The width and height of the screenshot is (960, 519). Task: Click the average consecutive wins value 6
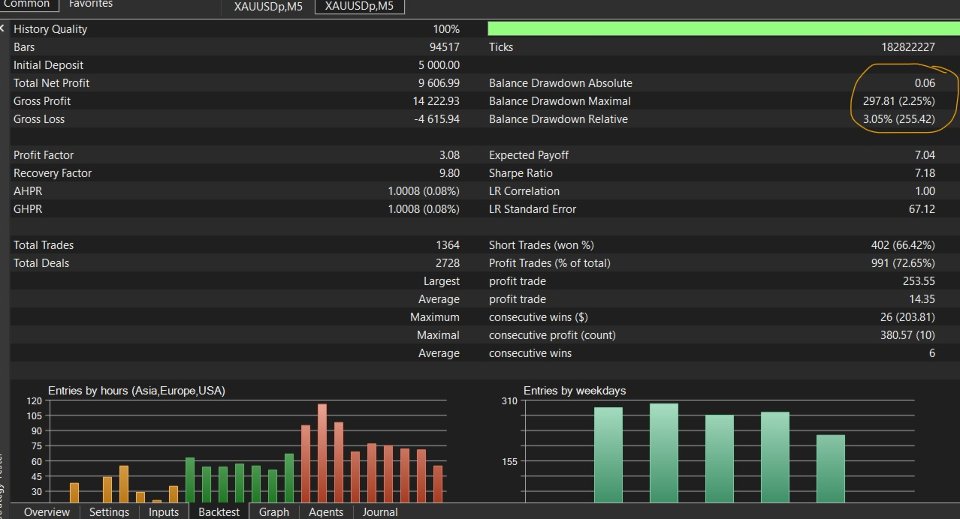tap(932, 353)
